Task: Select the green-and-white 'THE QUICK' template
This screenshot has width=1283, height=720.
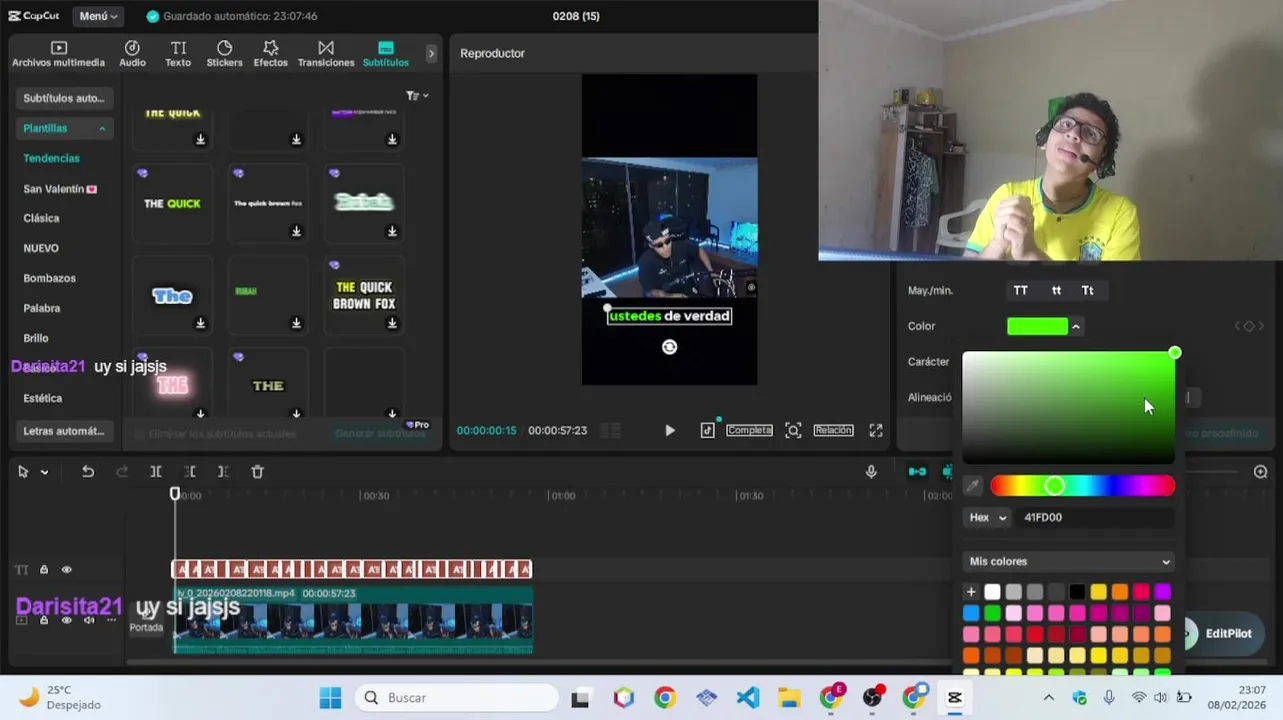Action: coord(172,204)
